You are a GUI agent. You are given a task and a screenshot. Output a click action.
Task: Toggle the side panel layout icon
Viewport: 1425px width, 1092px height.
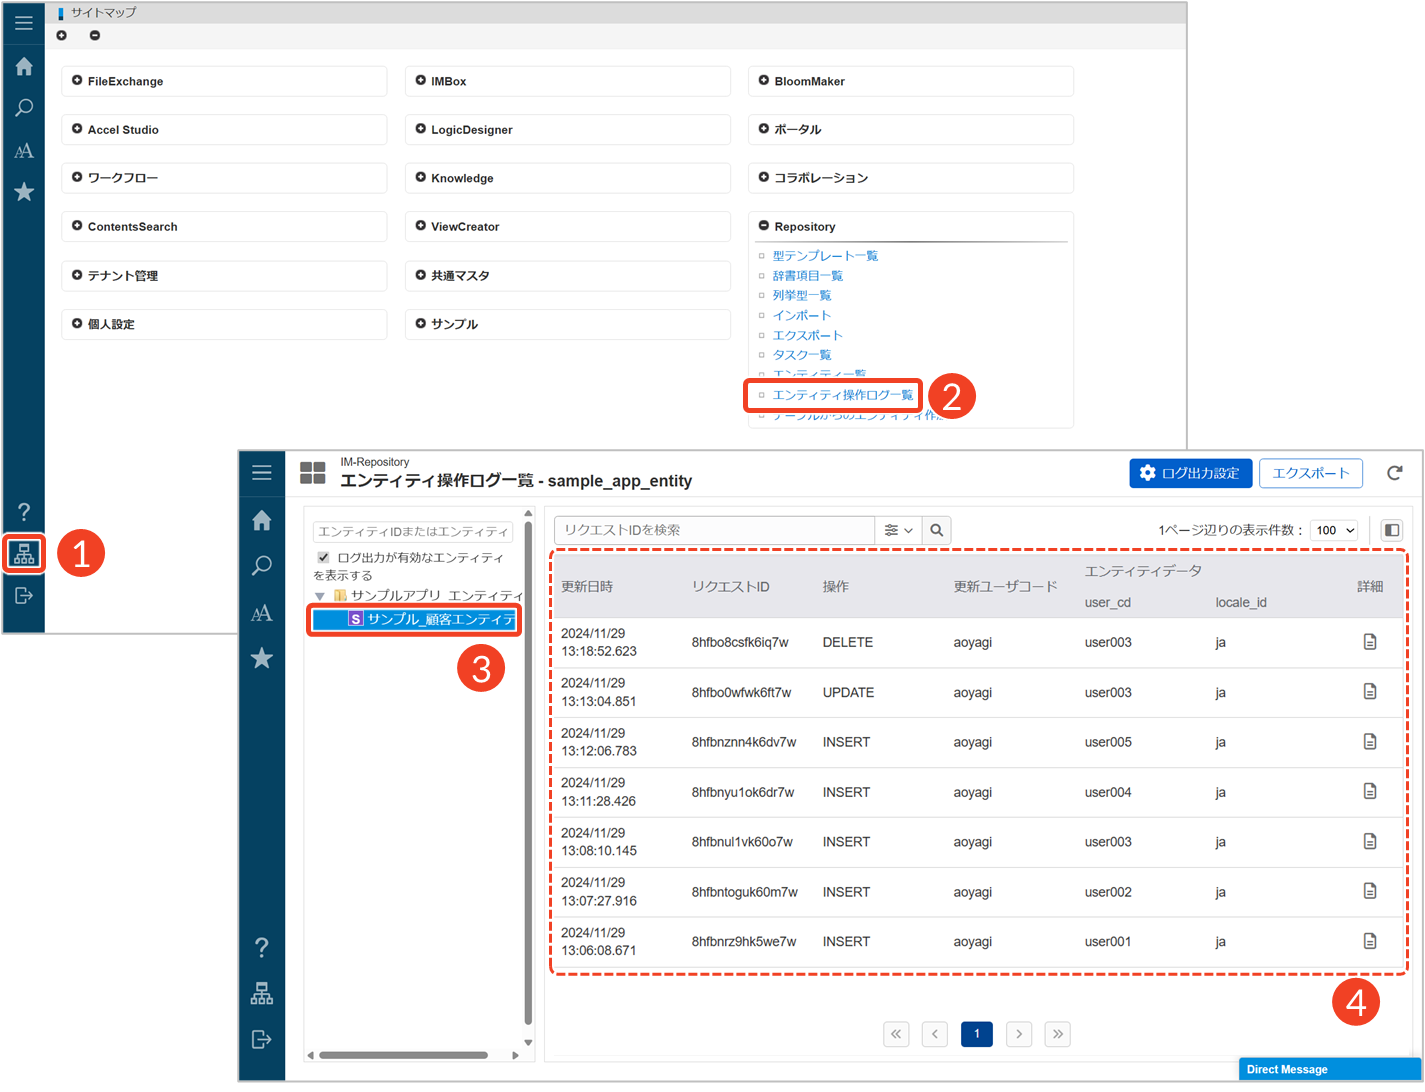[x=1391, y=530]
